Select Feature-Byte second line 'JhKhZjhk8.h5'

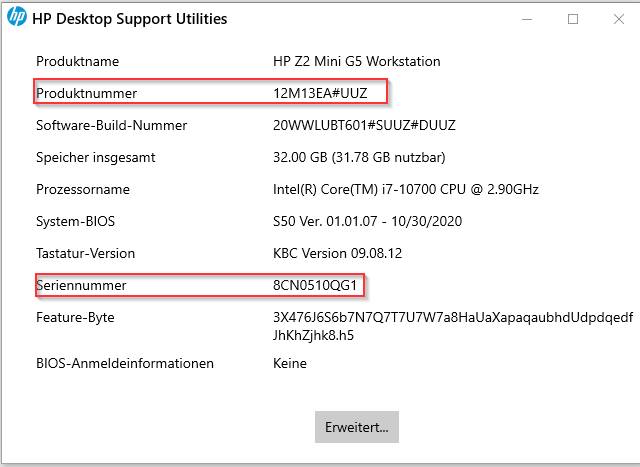click(313, 336)
